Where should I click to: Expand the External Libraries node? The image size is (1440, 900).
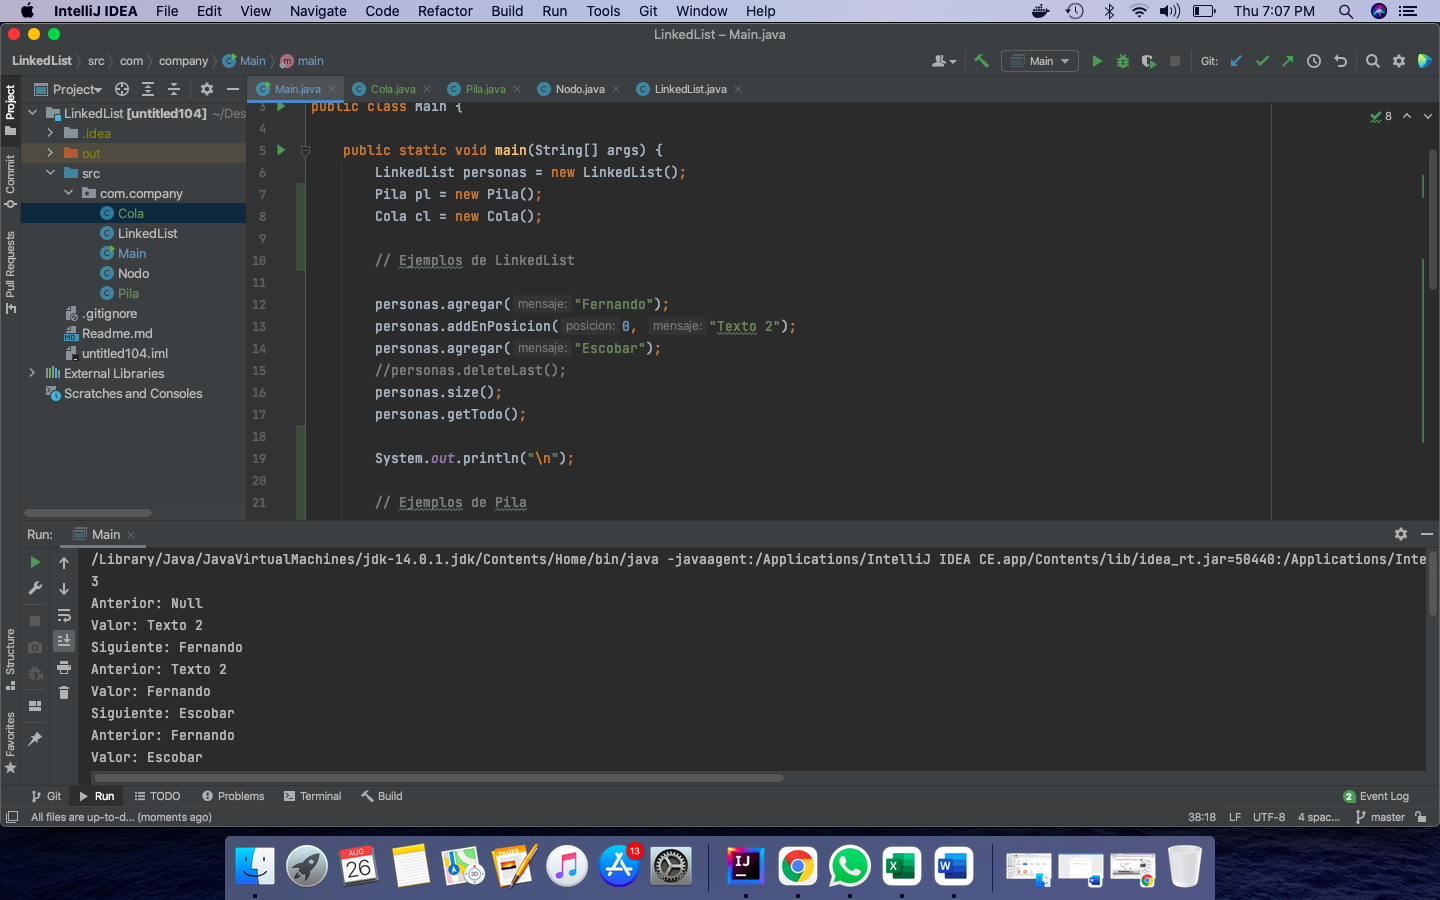tap(31, 373)
